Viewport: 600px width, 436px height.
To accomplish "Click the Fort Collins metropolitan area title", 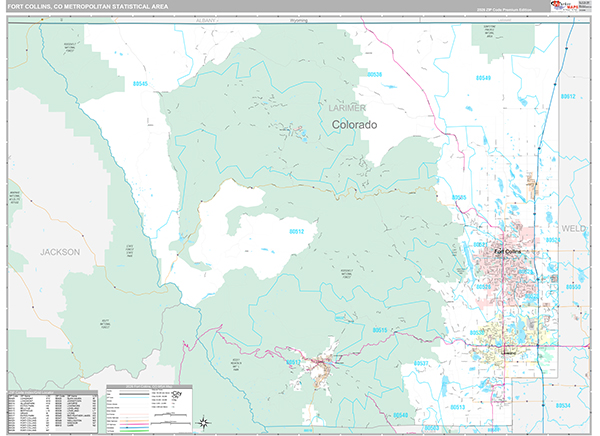I will (x=85, y=6).
